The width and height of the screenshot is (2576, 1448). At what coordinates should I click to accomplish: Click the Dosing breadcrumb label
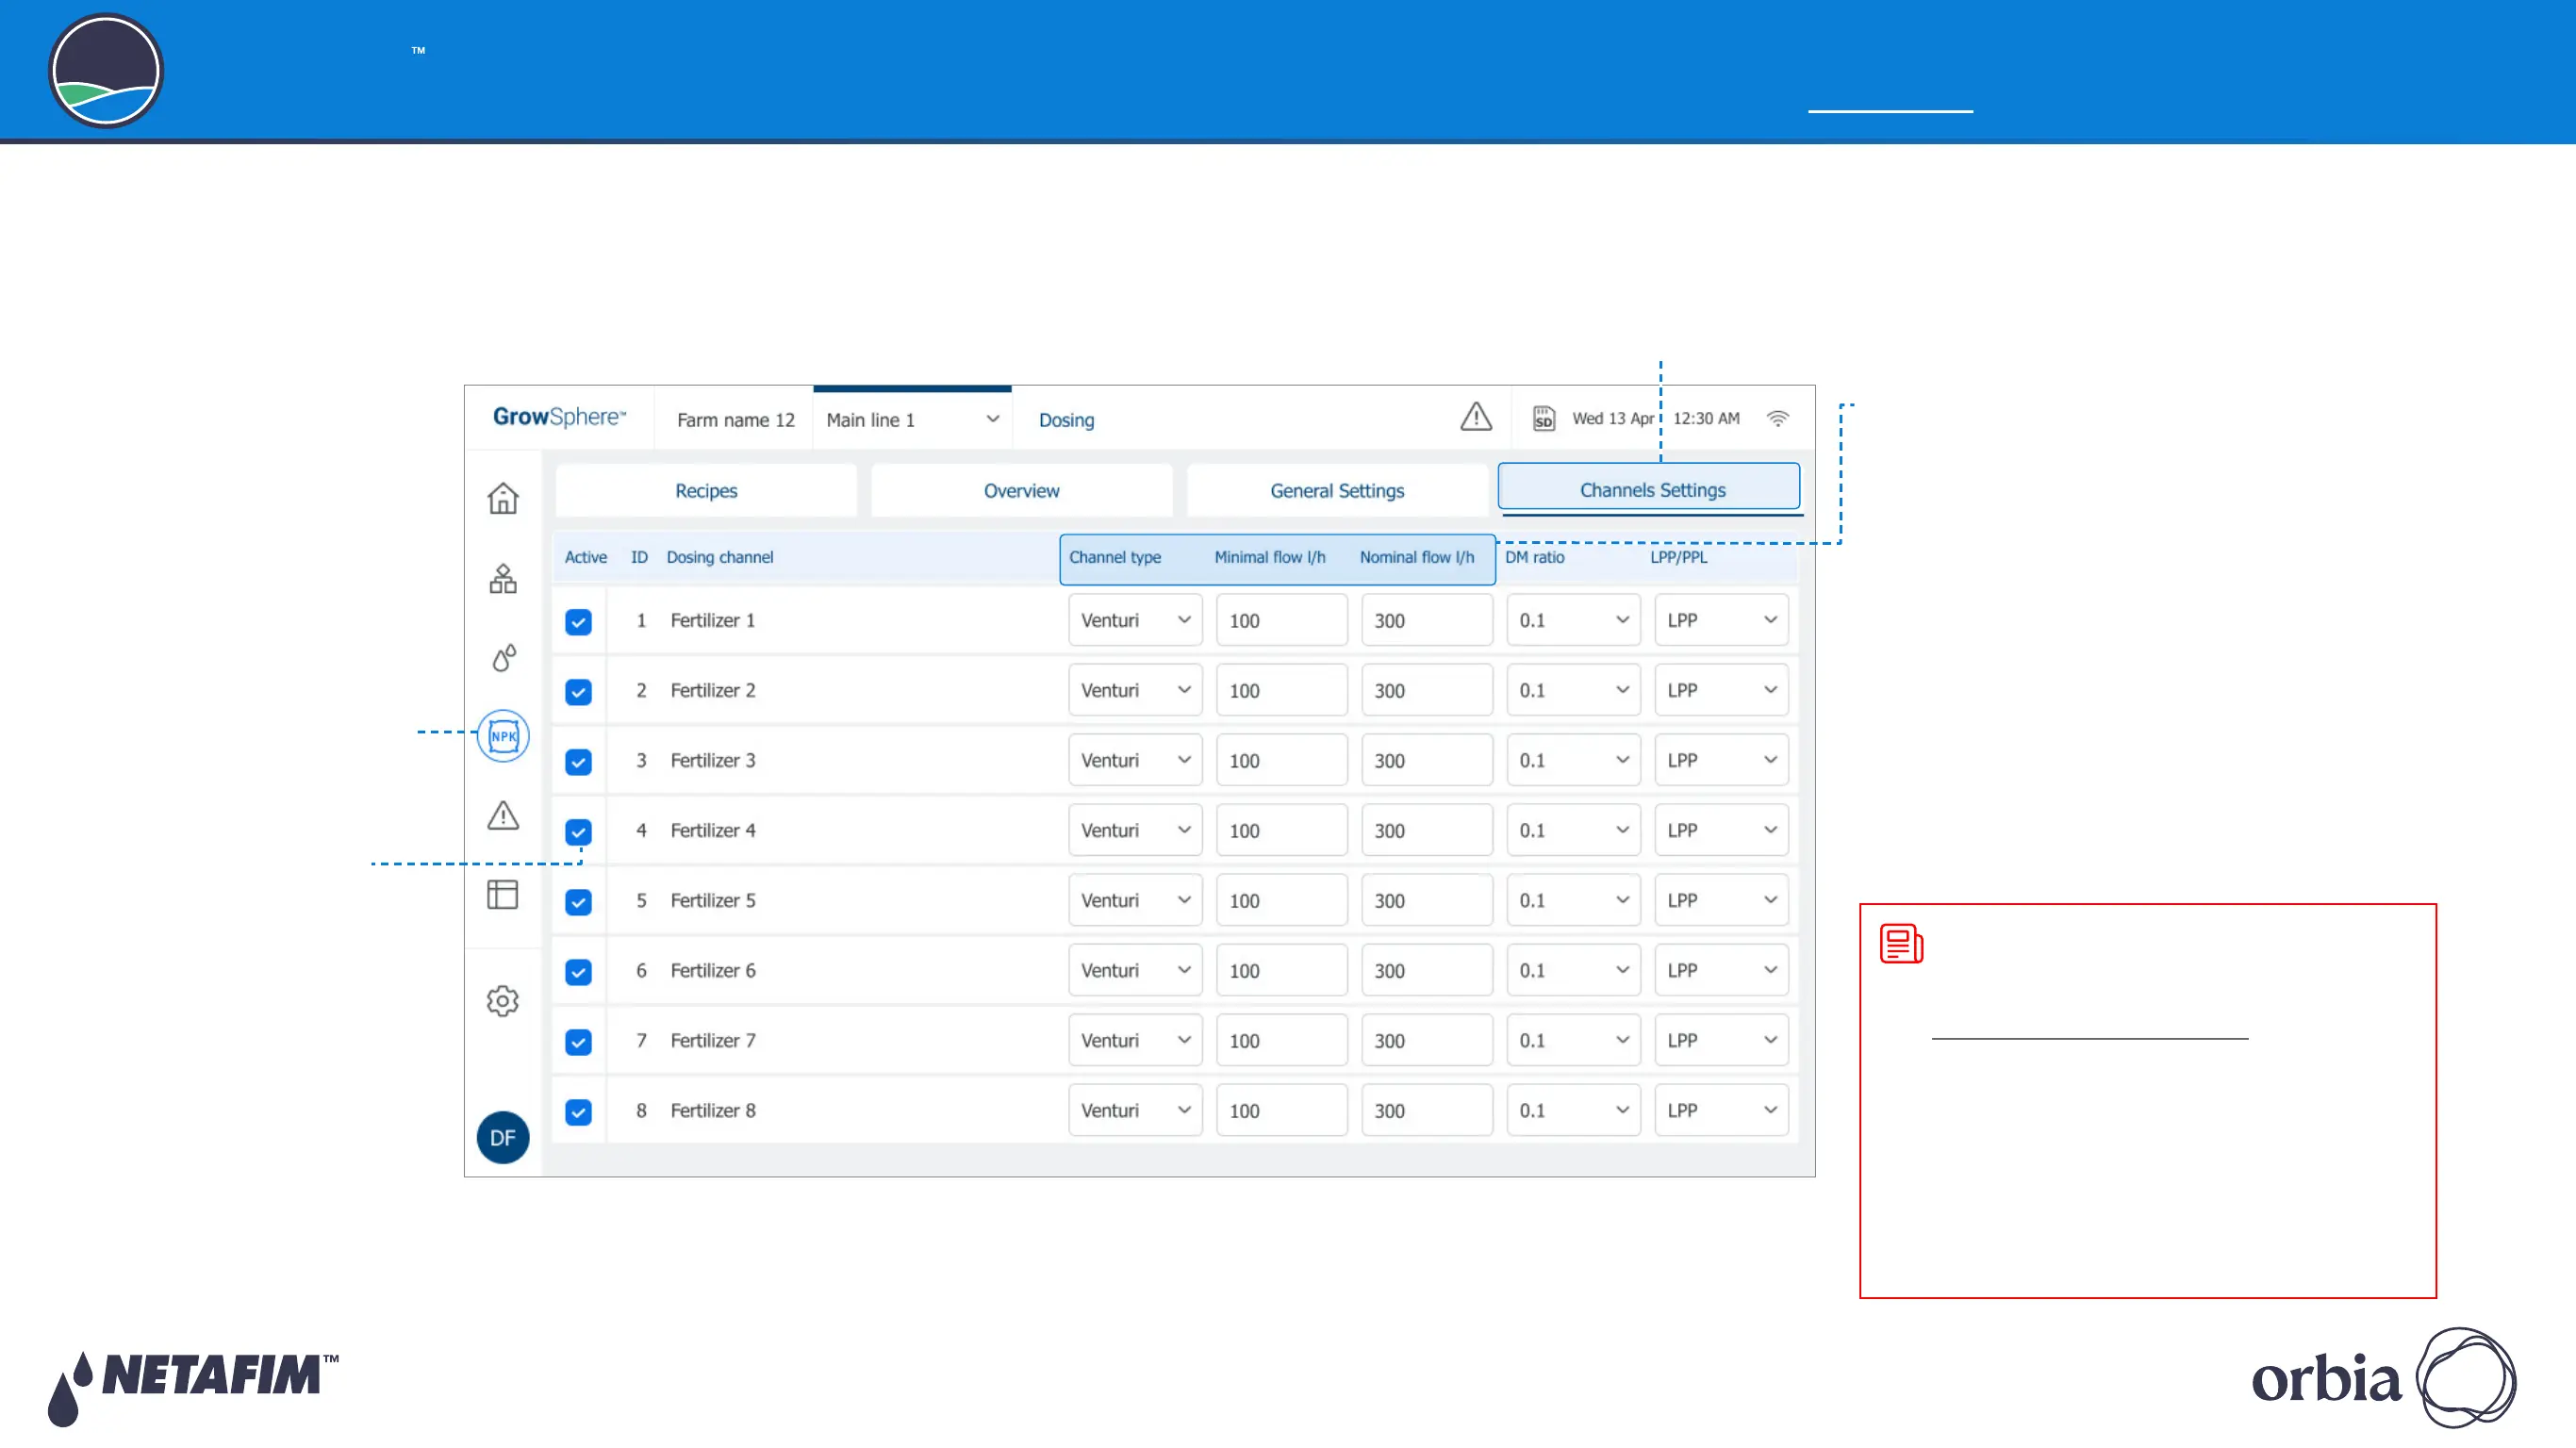point(1066,420)
